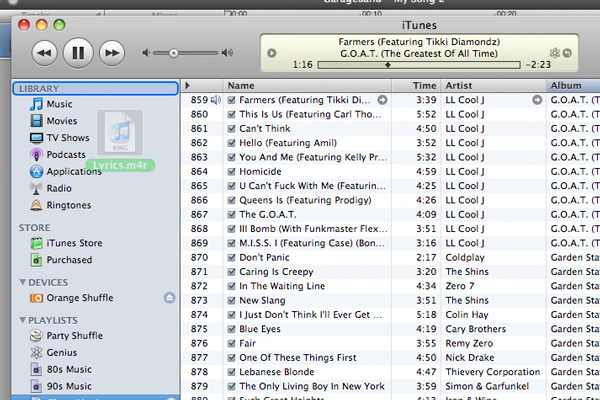Select track Caring Is Creepy

tap(276, 272)
